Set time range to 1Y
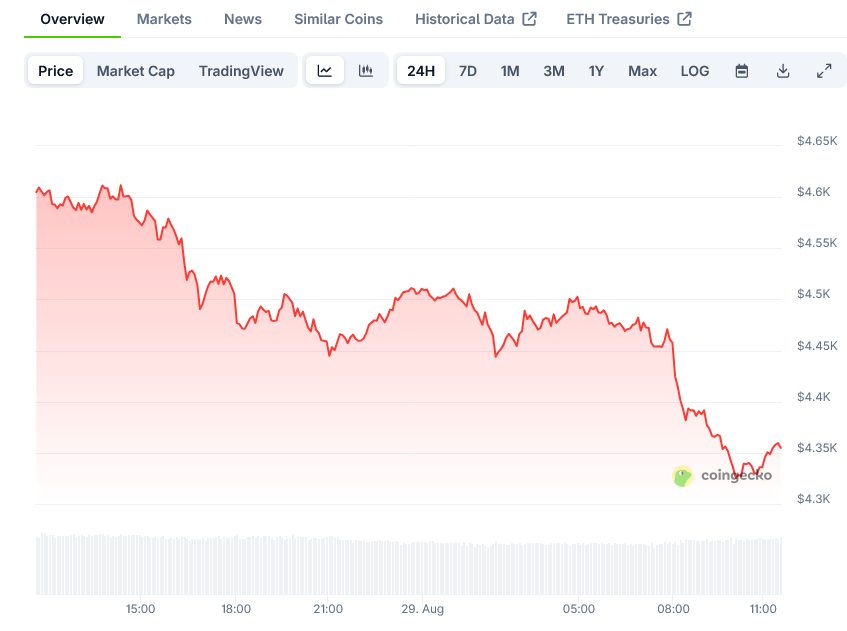The width and height of the screenshot is (847, 631). point(596,71)
